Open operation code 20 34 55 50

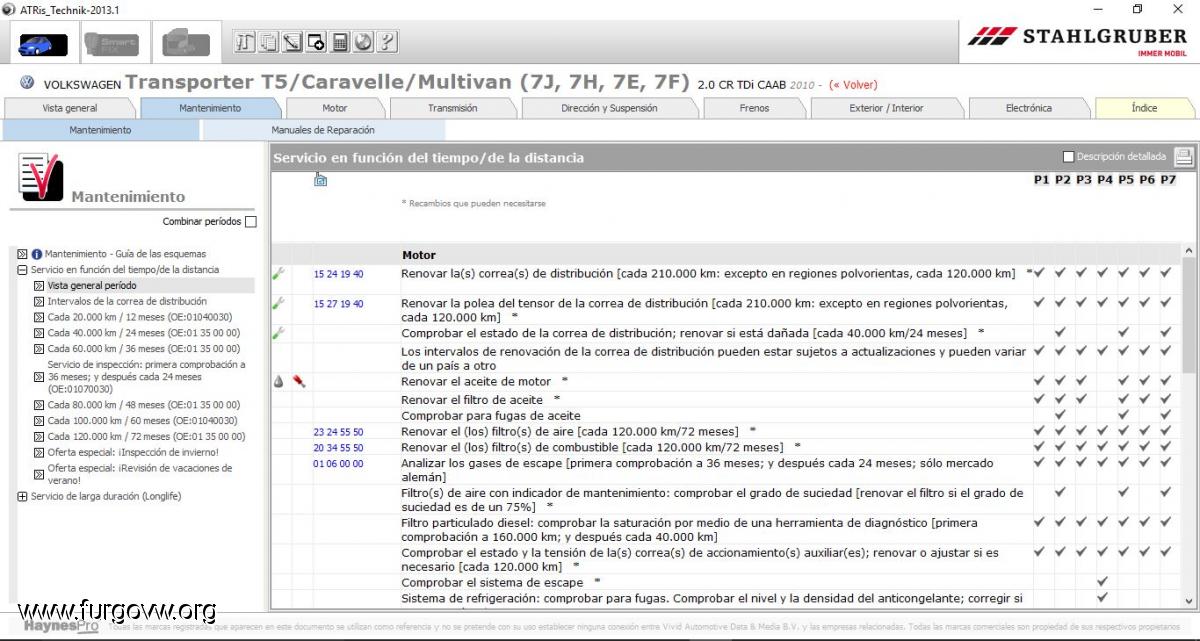click(x=338, y=448)
